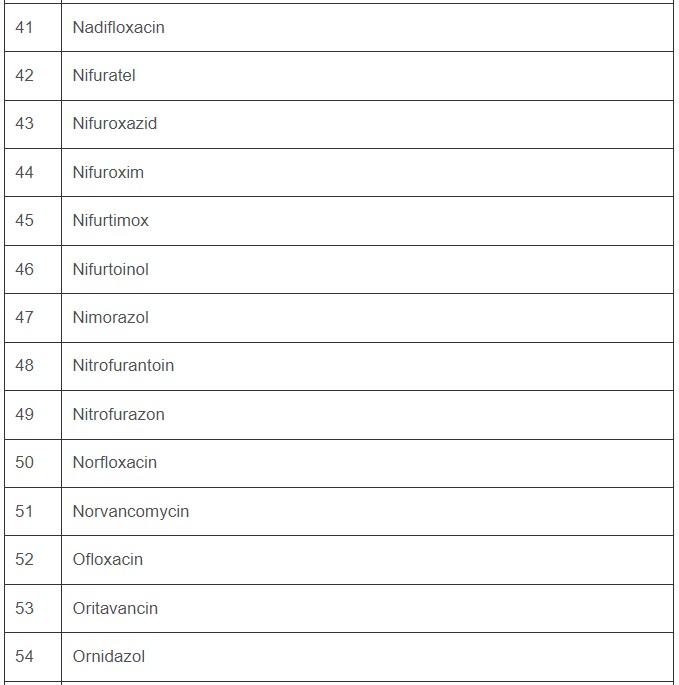
Task: Click the Nitrofurazon table cell
Action: click(118, 414)
